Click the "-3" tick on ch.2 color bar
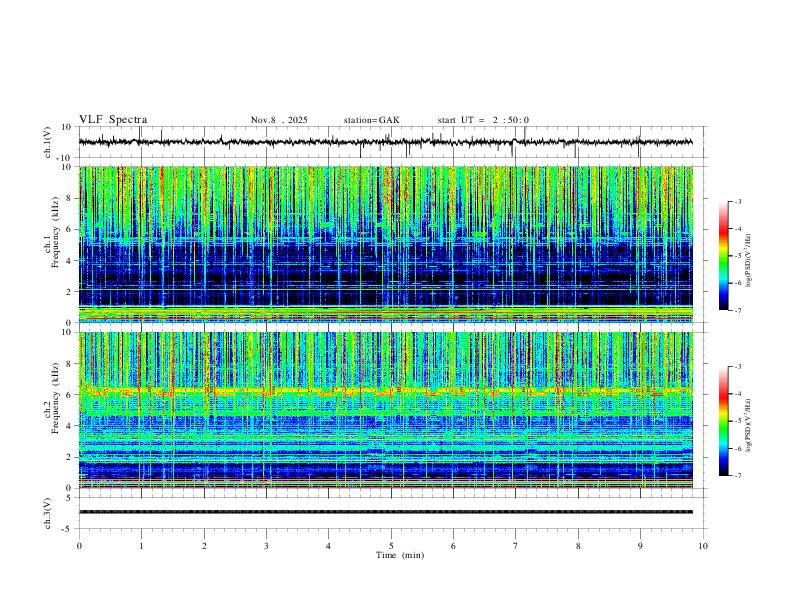Viewport: 792px width, 612px height. [737, 367]
